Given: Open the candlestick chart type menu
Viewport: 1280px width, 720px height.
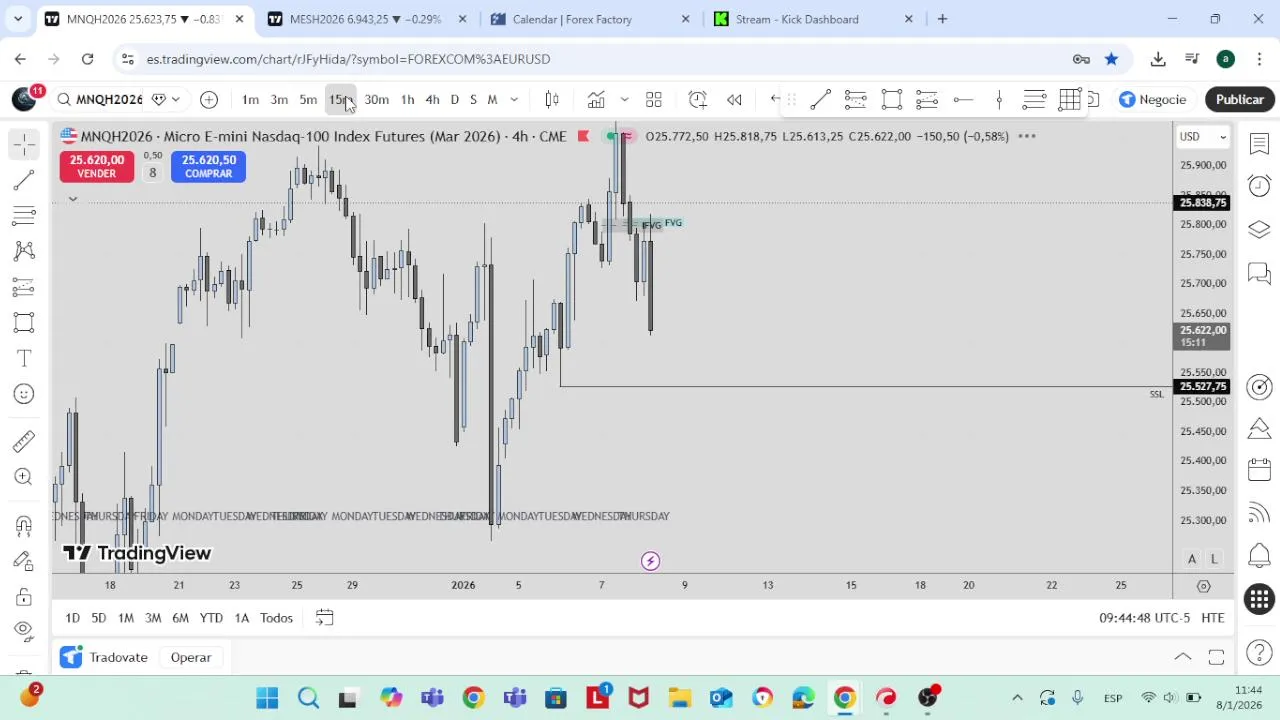Looking at the screenshot, I should pos(552,99).
